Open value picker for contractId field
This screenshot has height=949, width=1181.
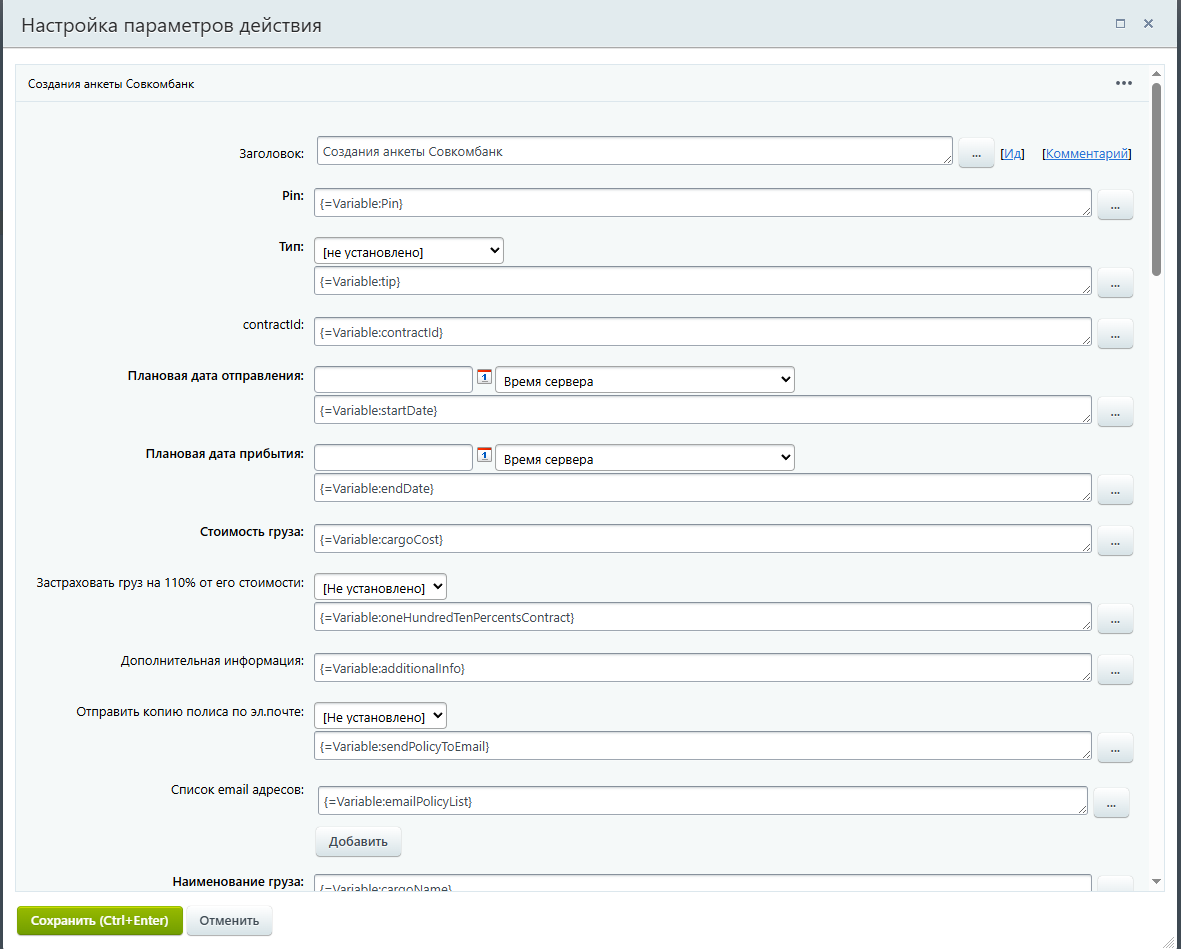point(1115,334)
